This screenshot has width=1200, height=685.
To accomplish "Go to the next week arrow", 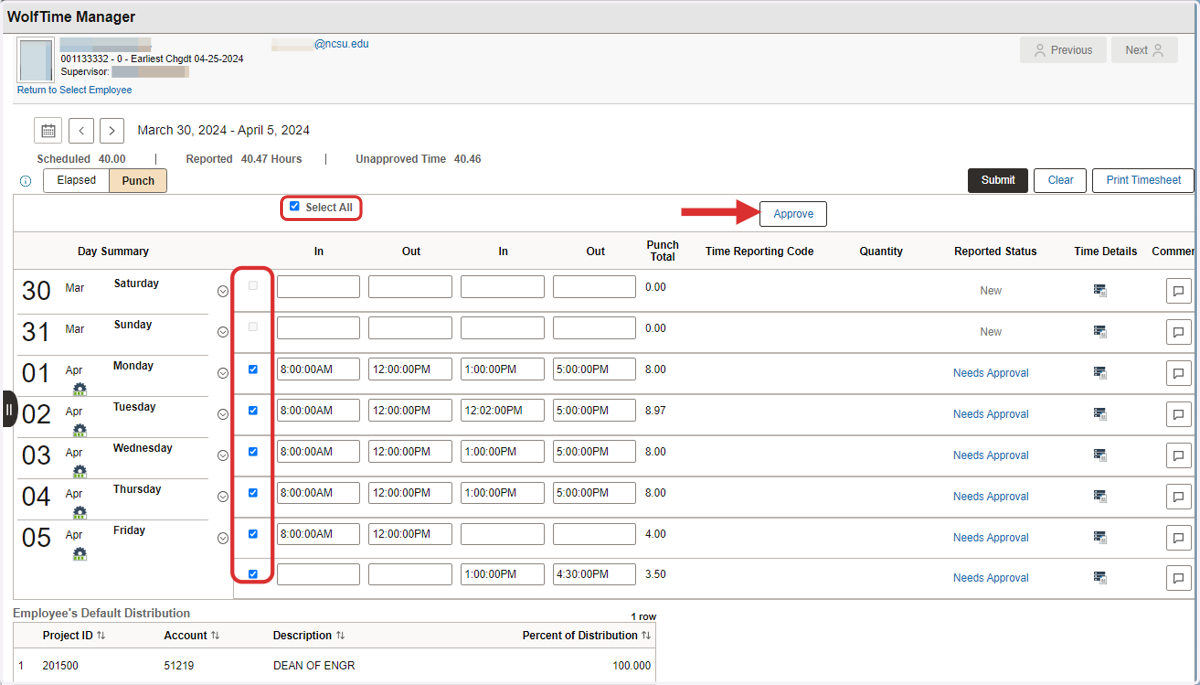I will (x=112, y=130).
